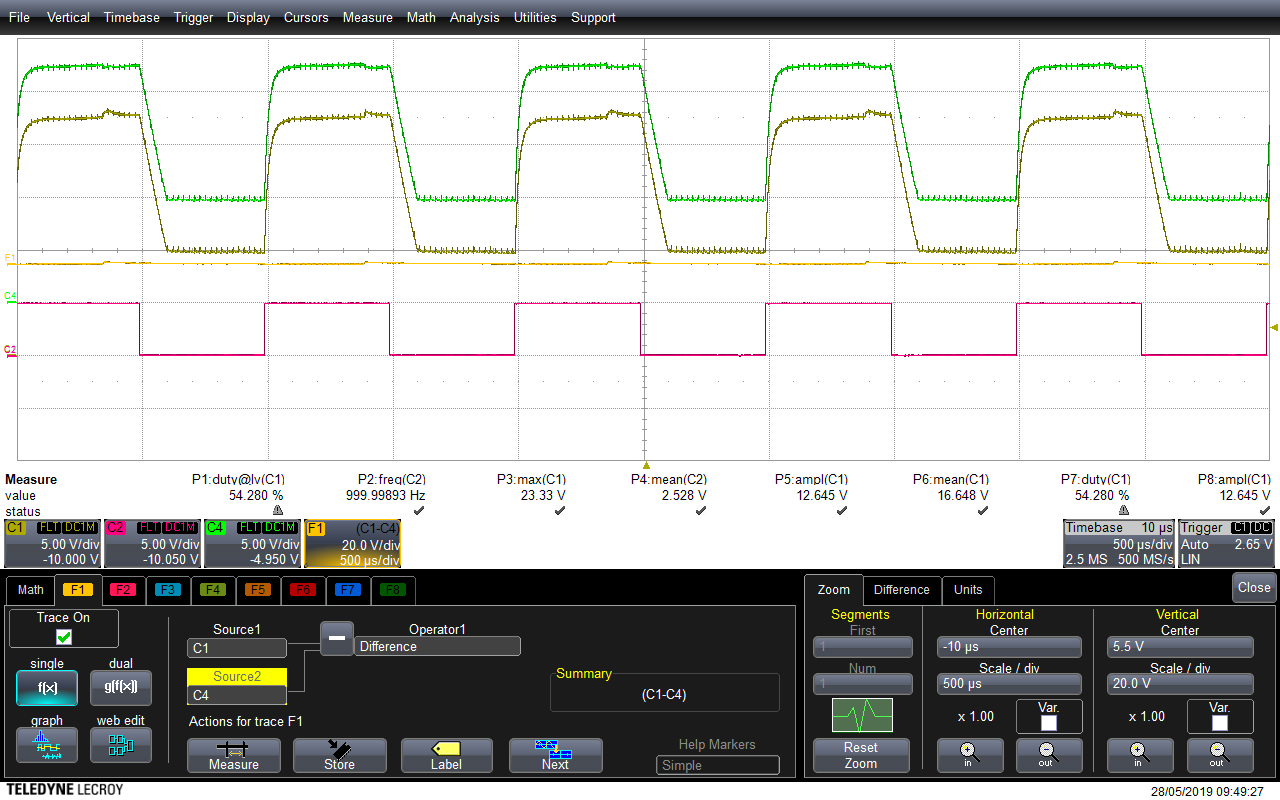Open the C1 channel descriptor box

[x=52, y=543]
